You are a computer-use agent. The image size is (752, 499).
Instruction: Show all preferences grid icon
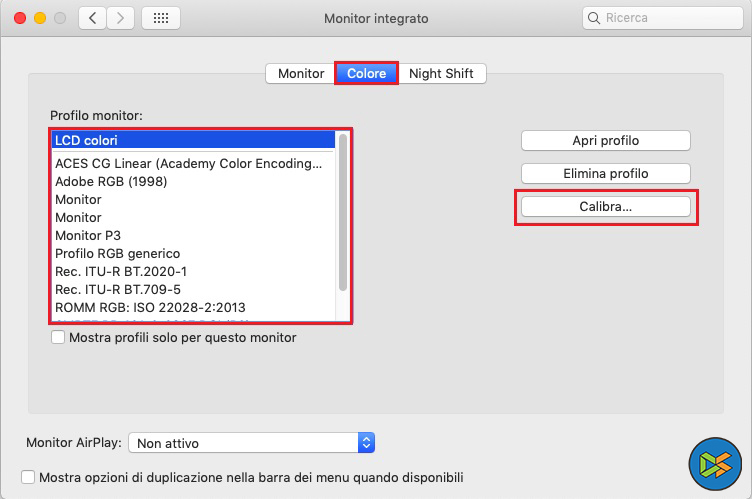click(x=161, y=18)
